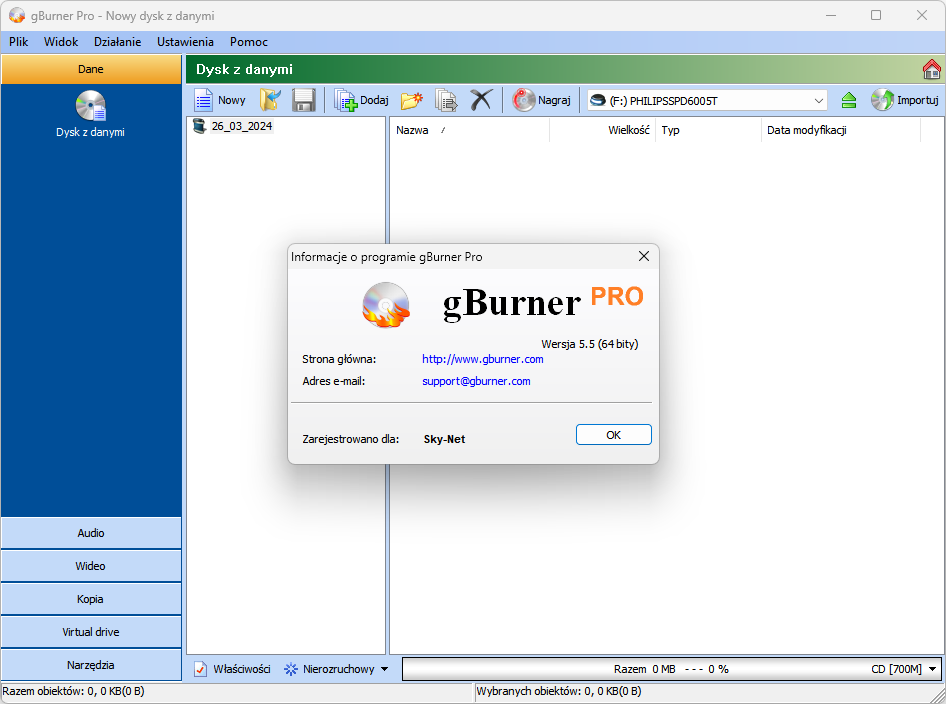Click the copy files toolbar icon
Image resolution: width=946 pixels, height=704 pixels.
pyautogui.click(x=446, y=100)
